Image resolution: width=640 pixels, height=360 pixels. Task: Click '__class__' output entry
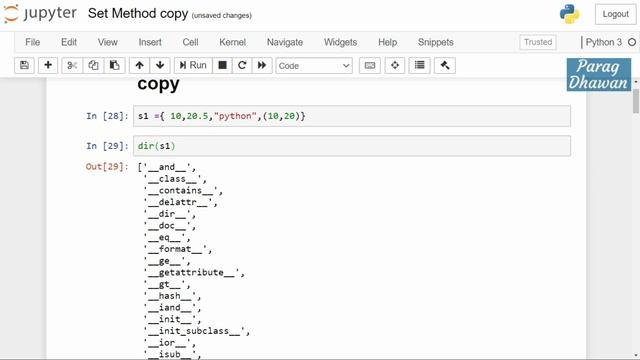[x=172, y=179]
